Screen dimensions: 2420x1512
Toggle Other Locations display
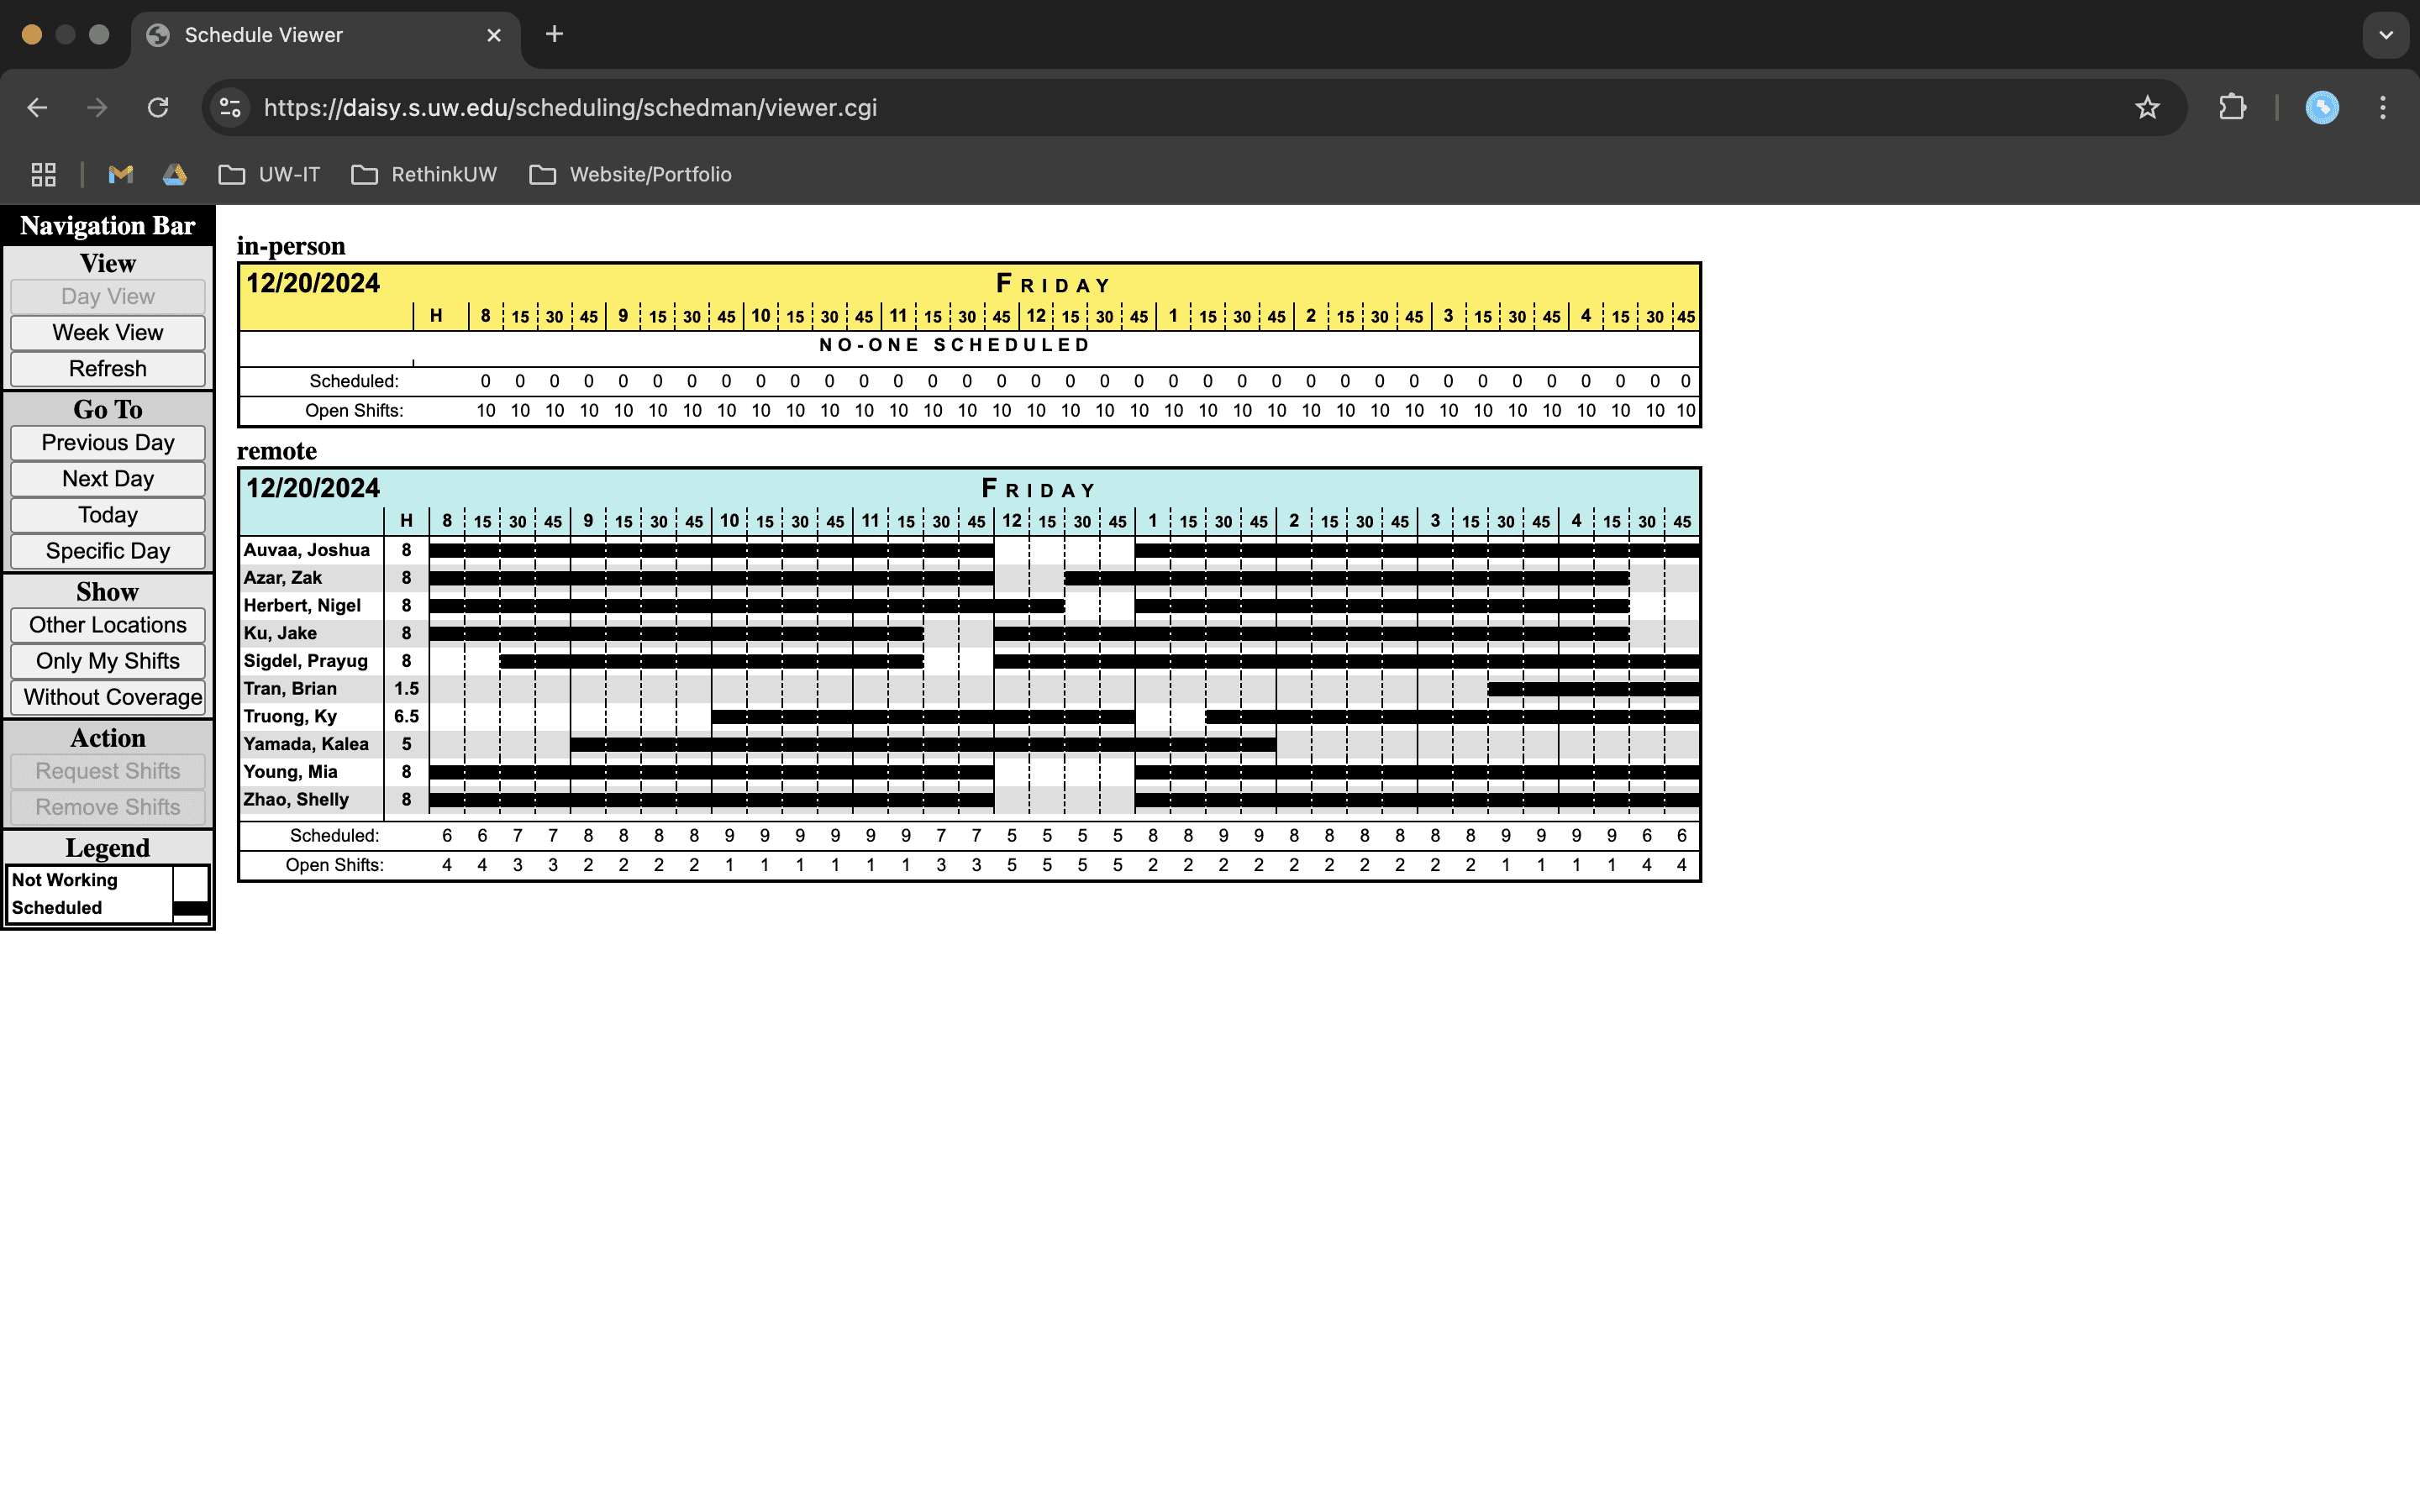click(108, 625)
